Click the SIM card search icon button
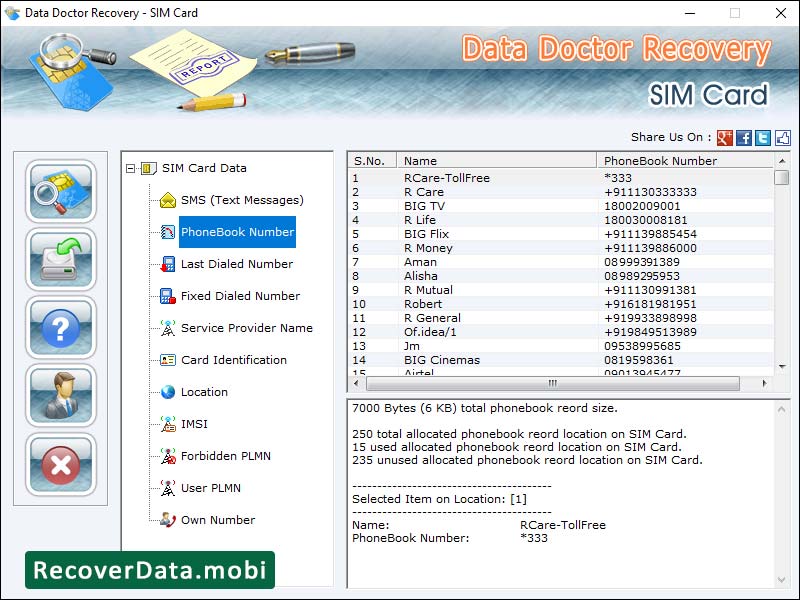This screenshot has height=600, width=800. click(61, 191)
